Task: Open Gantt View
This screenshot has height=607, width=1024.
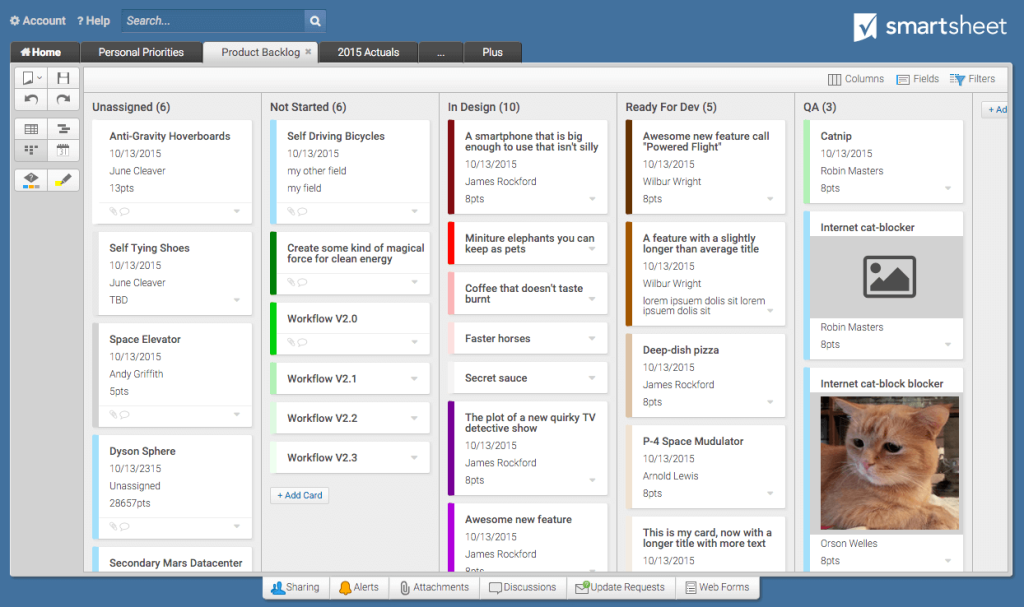Action: pyautogui.click(x=65, y=128)
